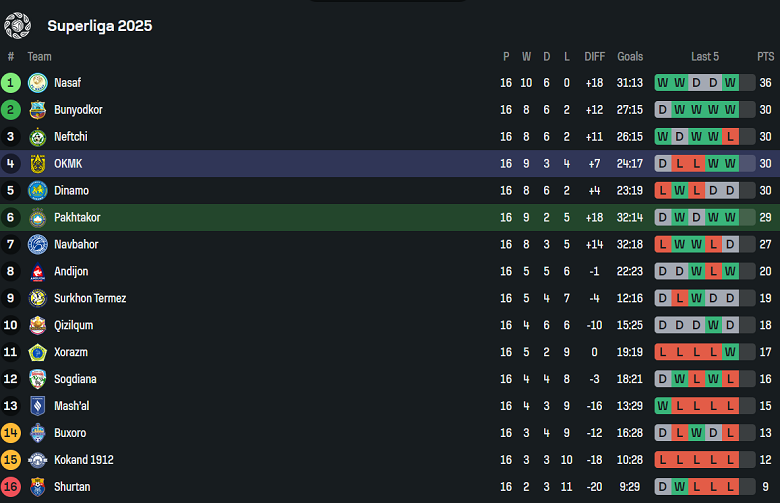Click the Nasaf club crest
This screenshot has height=503, width=780.
(38, 83)
